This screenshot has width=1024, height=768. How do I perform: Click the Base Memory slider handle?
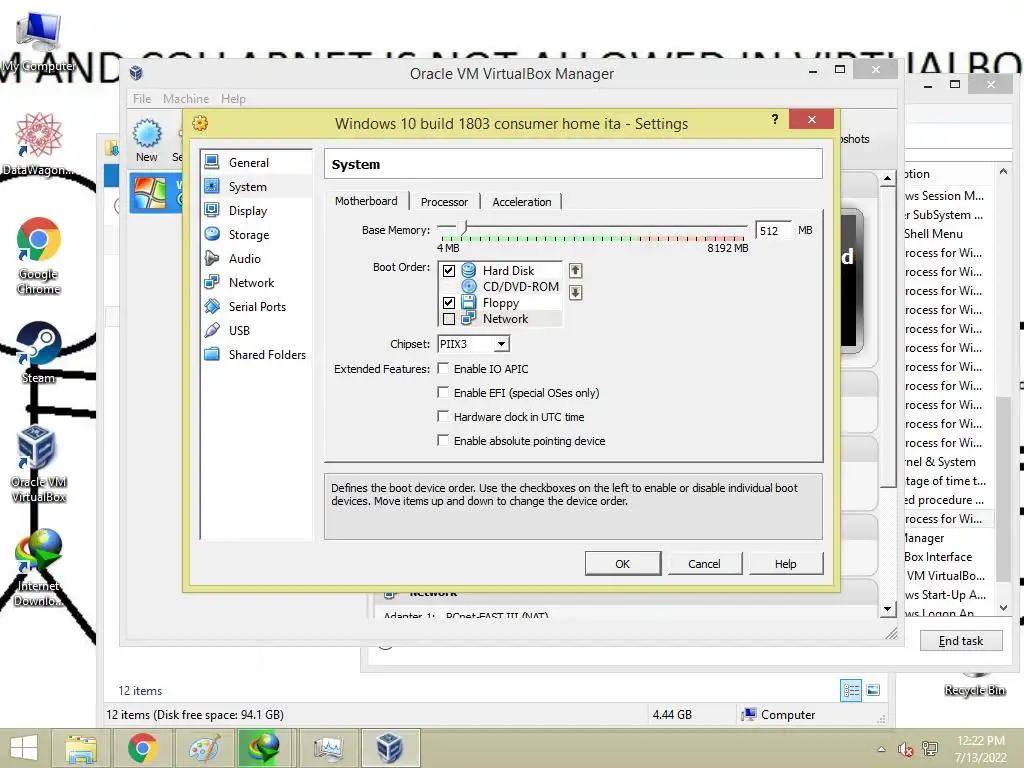click(x=464, y=228)
